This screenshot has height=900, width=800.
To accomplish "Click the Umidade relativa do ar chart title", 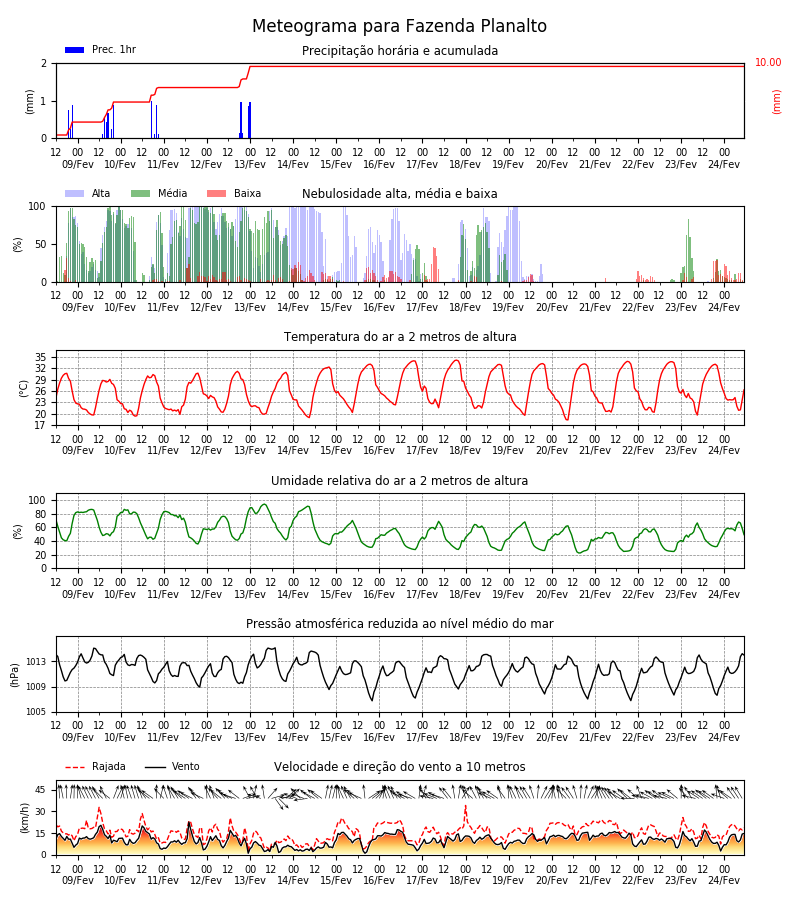I will (399, 480).
